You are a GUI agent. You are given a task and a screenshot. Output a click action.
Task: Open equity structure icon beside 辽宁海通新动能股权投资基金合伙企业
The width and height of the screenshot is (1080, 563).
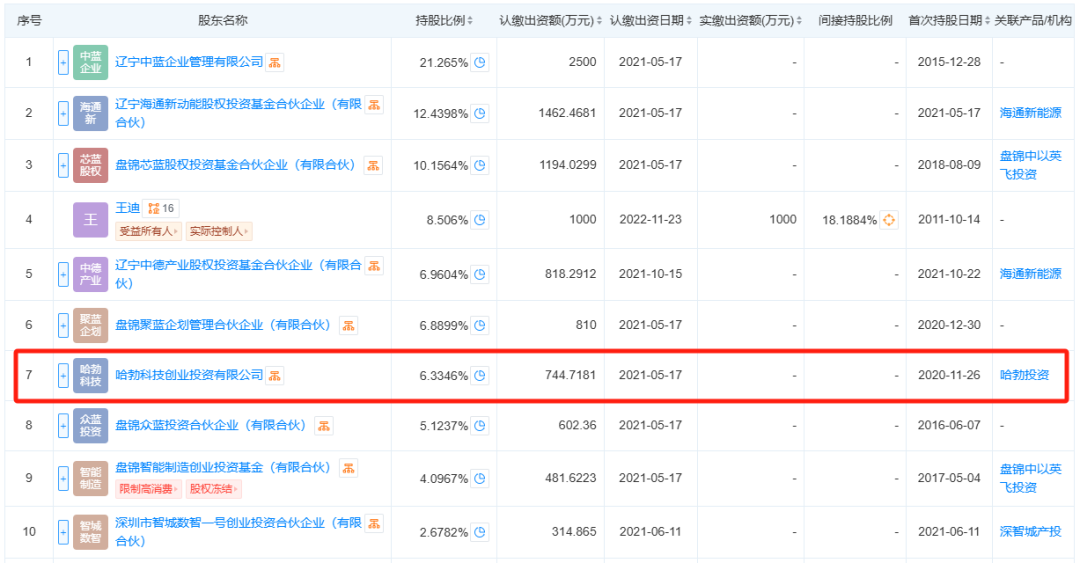(374, 105)
